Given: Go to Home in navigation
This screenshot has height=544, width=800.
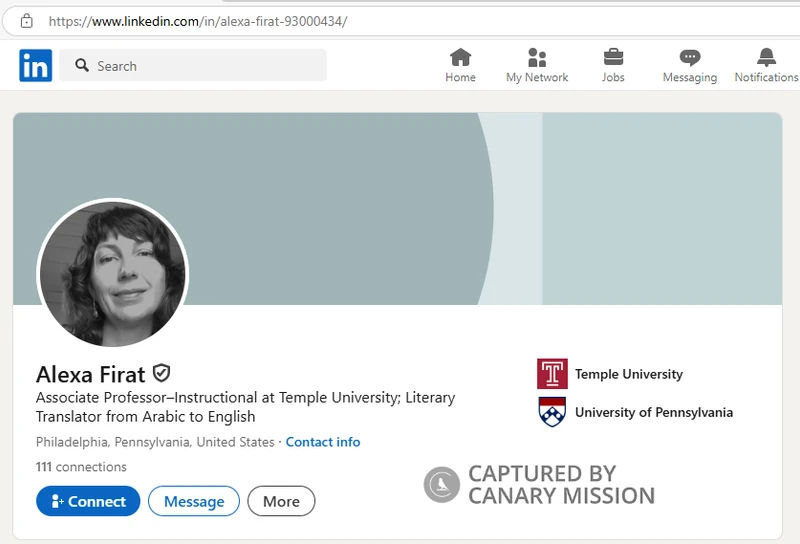Looking at the screenshot, I should point(460,65).
